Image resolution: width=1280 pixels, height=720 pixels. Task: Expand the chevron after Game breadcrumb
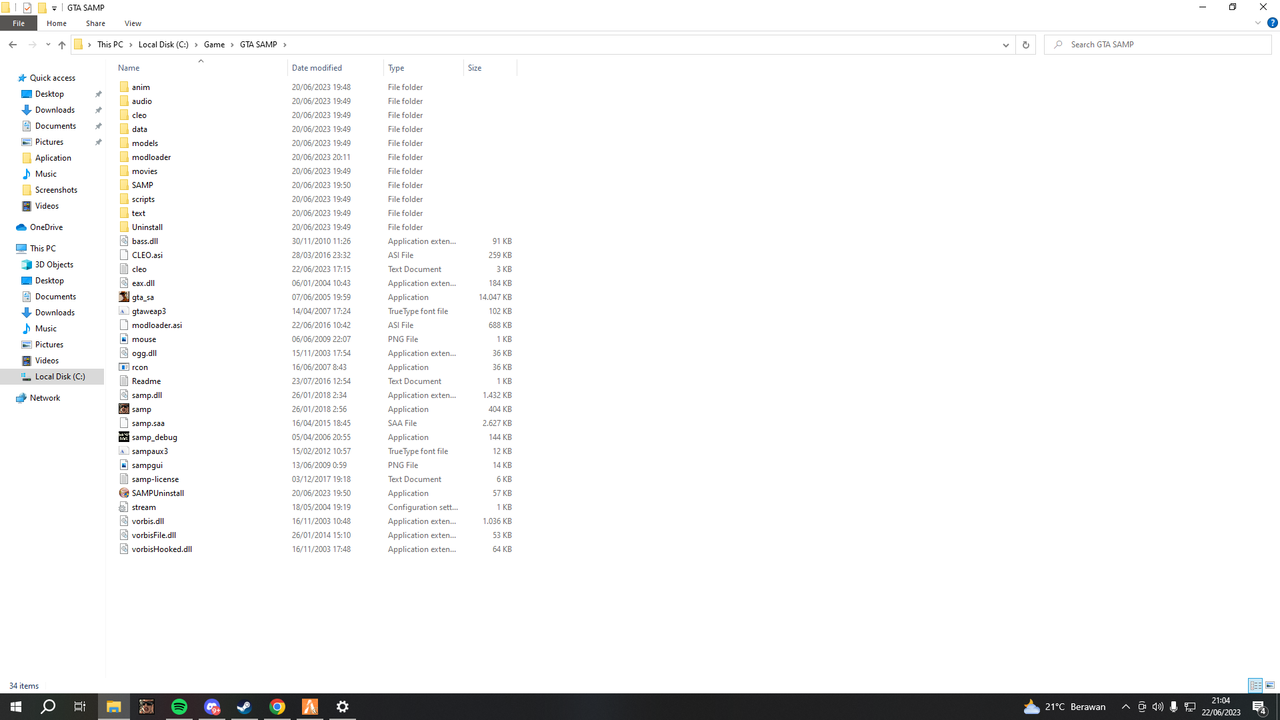[x=232, y=45]
